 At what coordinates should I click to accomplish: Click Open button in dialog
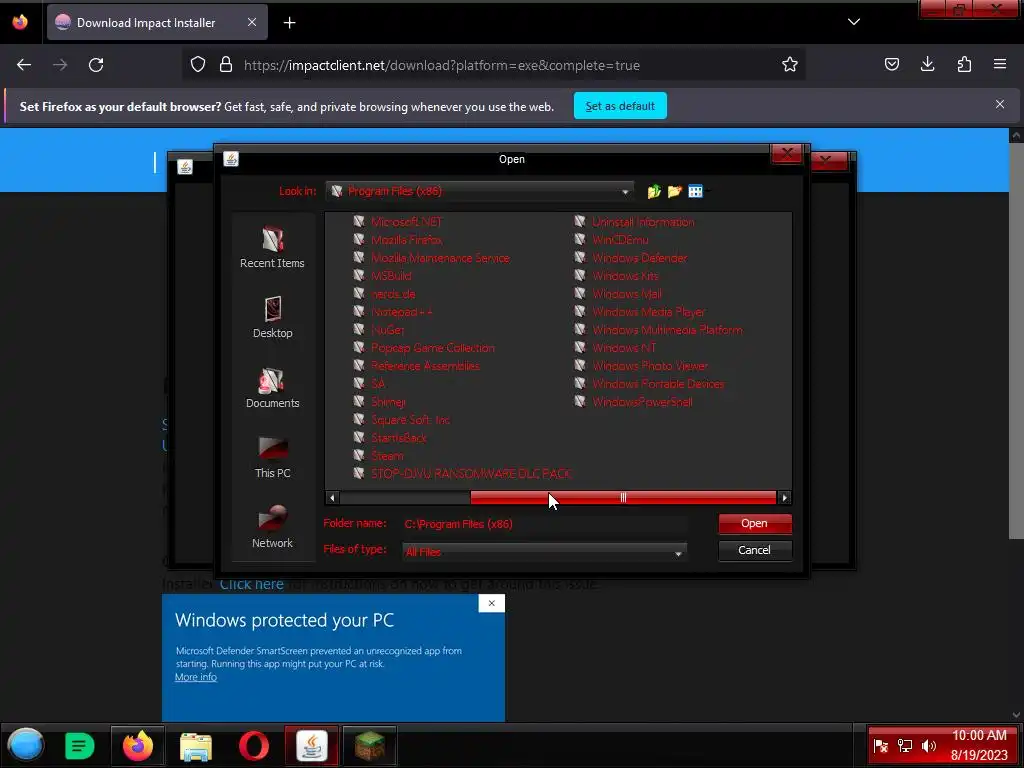coord(755,523)
